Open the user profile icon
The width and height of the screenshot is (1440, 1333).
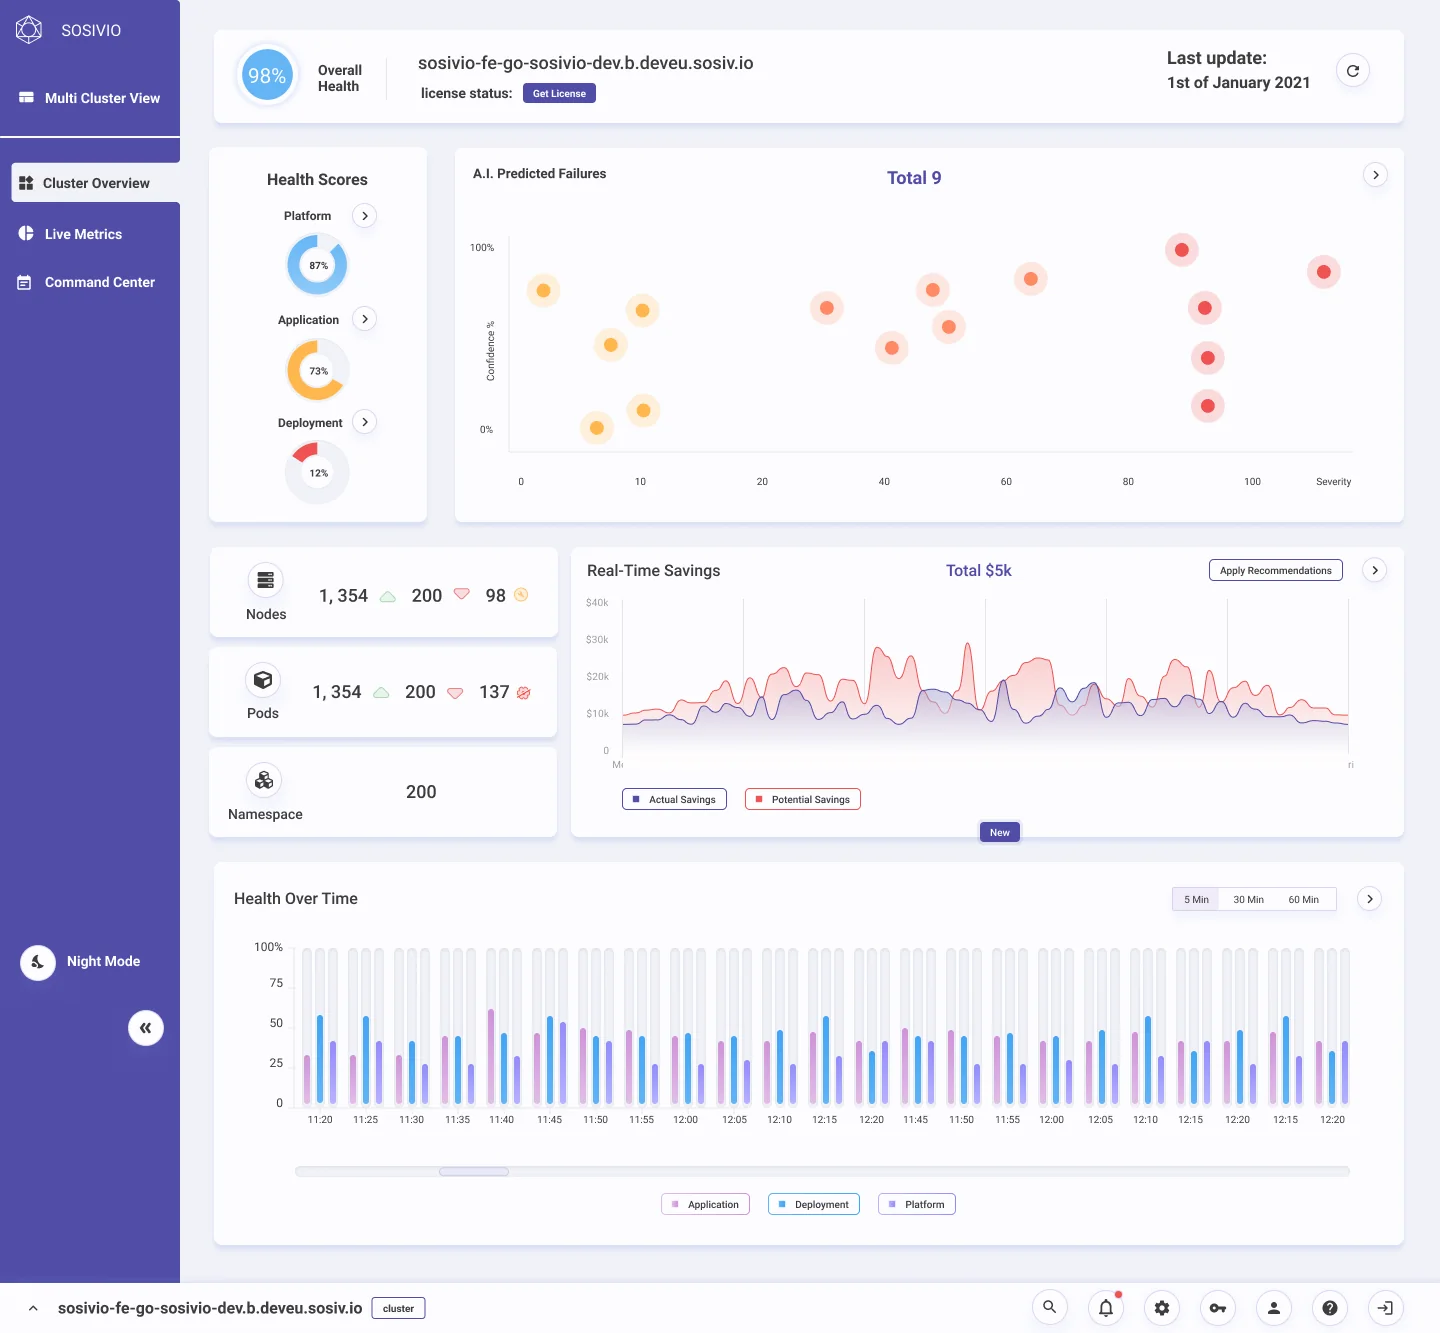point(1274,1307)
